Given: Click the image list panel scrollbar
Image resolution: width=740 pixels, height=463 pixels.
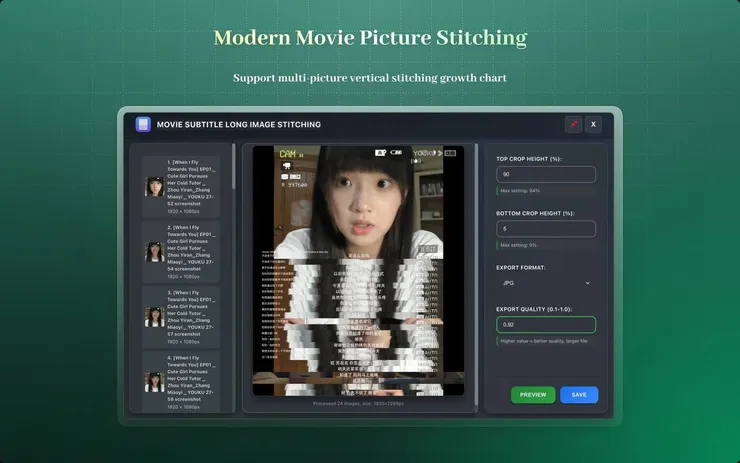Looking at the screenshot, I should [x=233, y=168].
